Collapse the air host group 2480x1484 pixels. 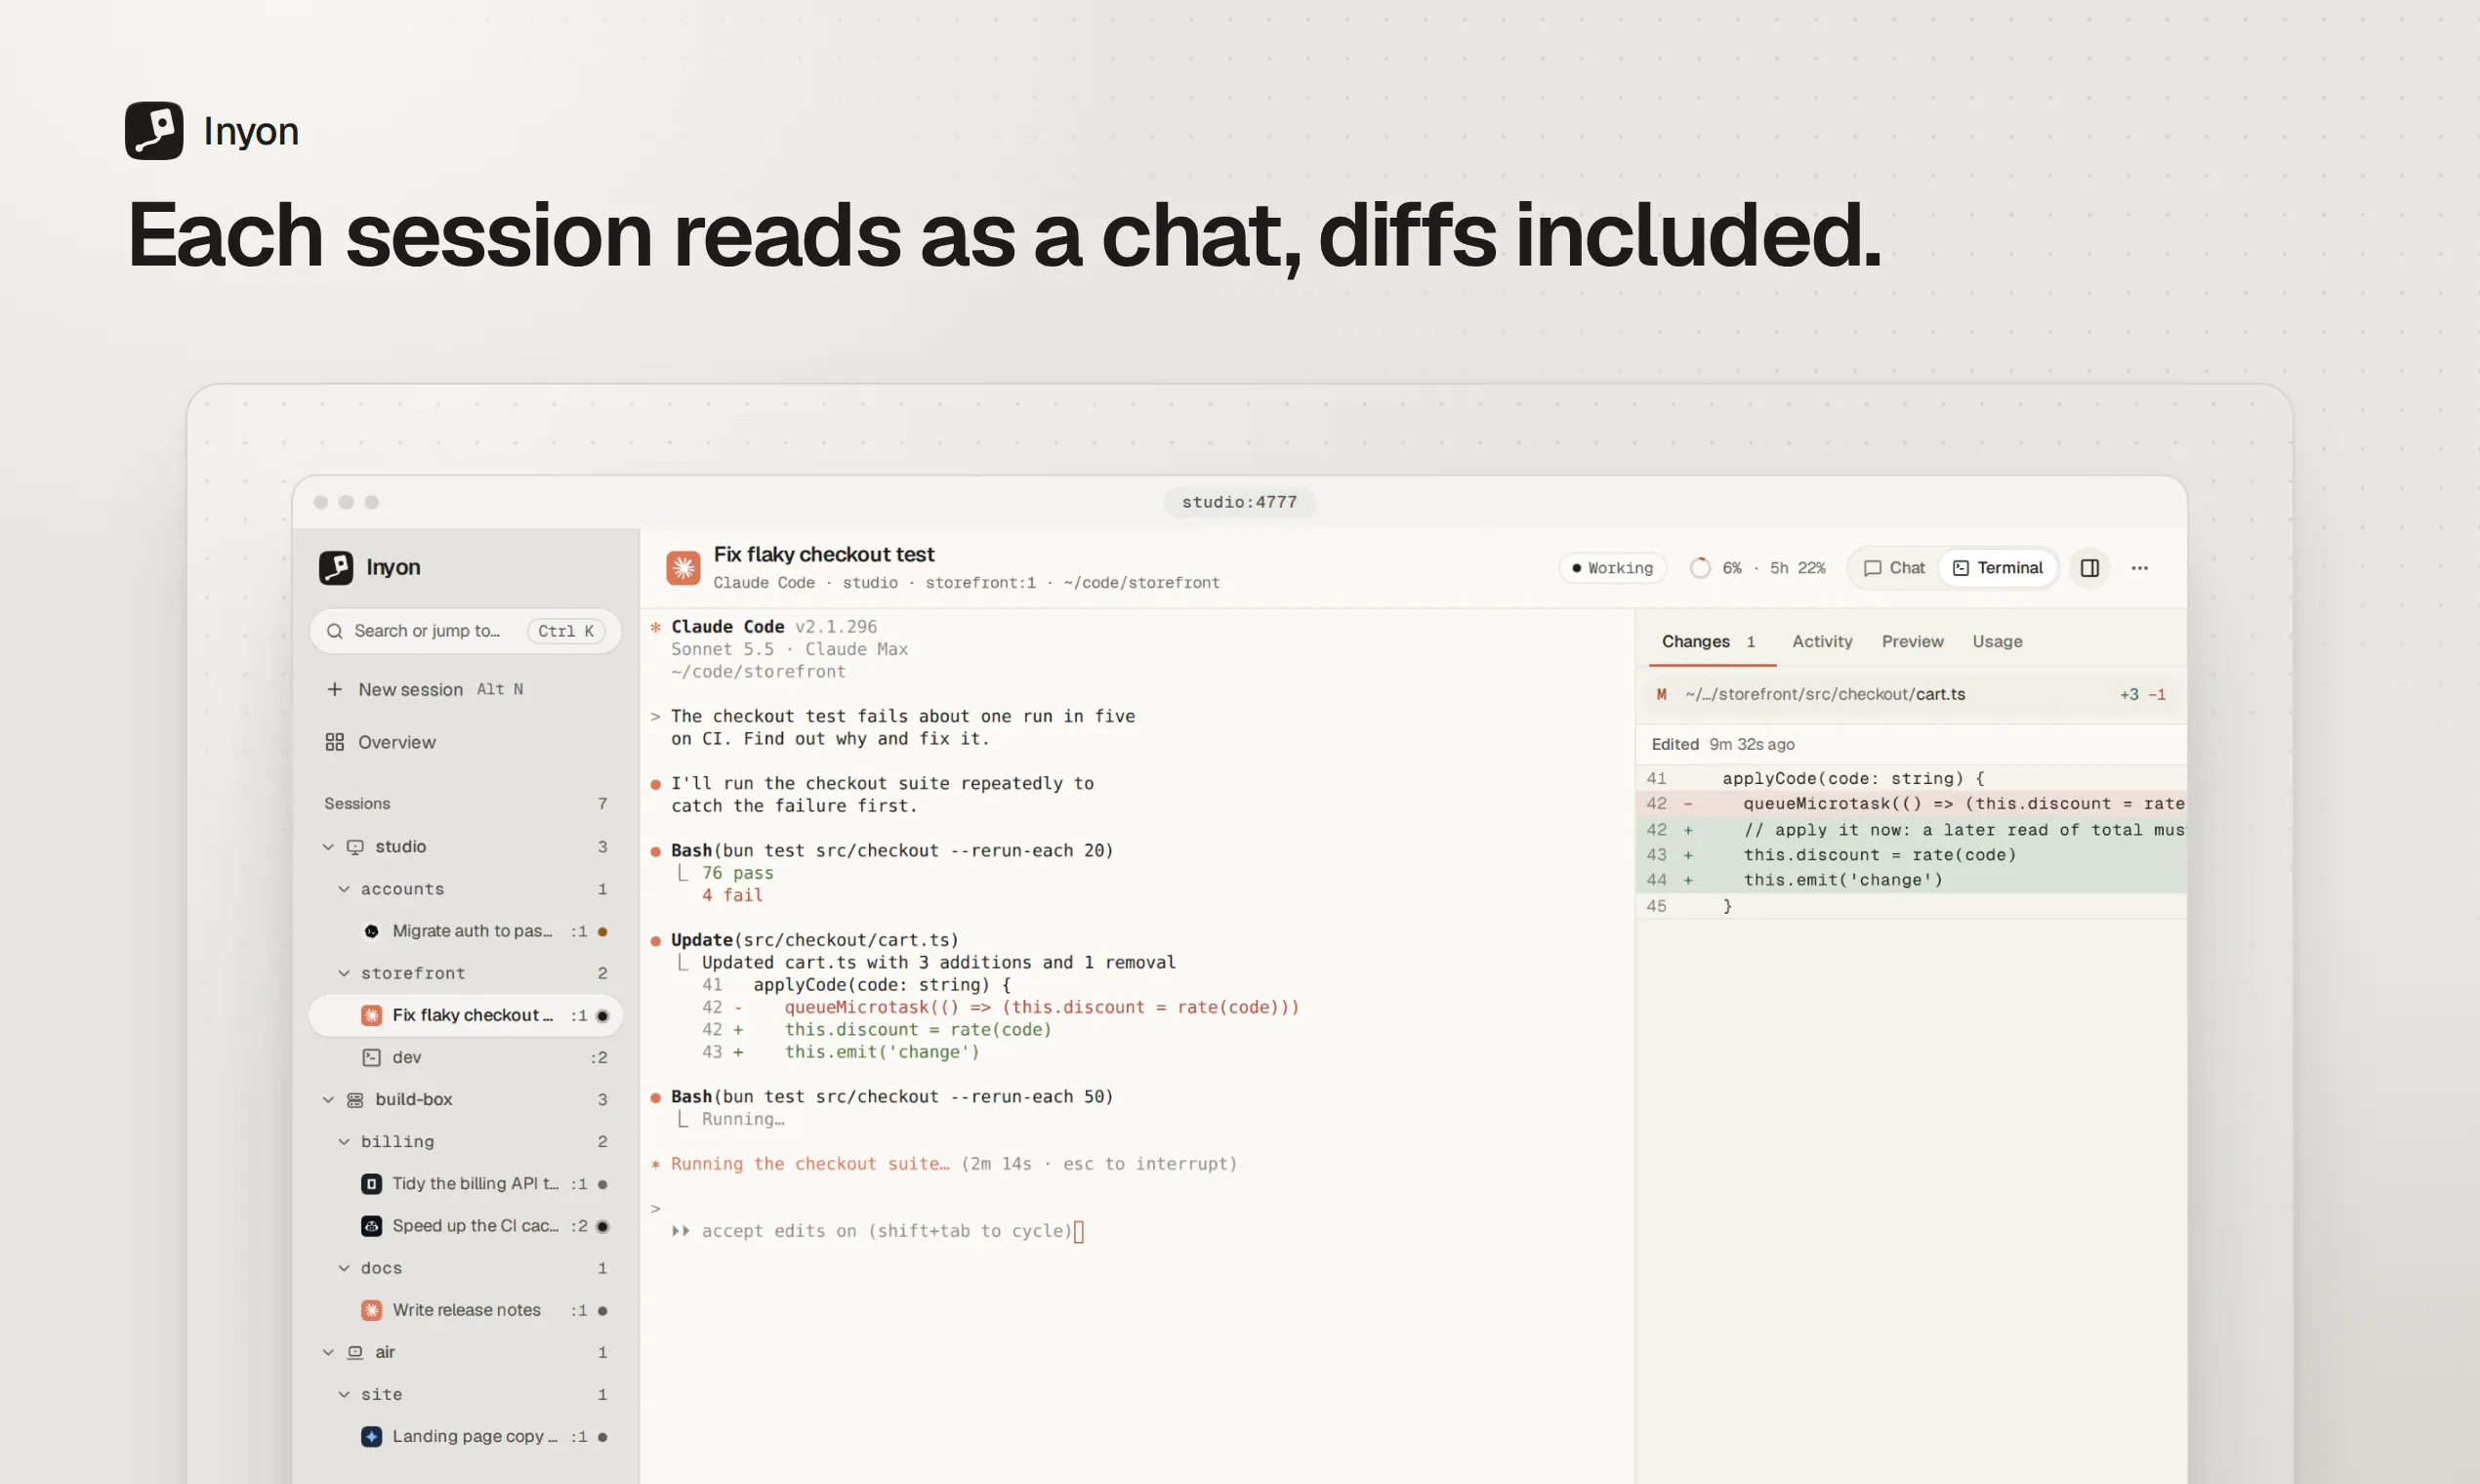click(x=328, y=1352)
